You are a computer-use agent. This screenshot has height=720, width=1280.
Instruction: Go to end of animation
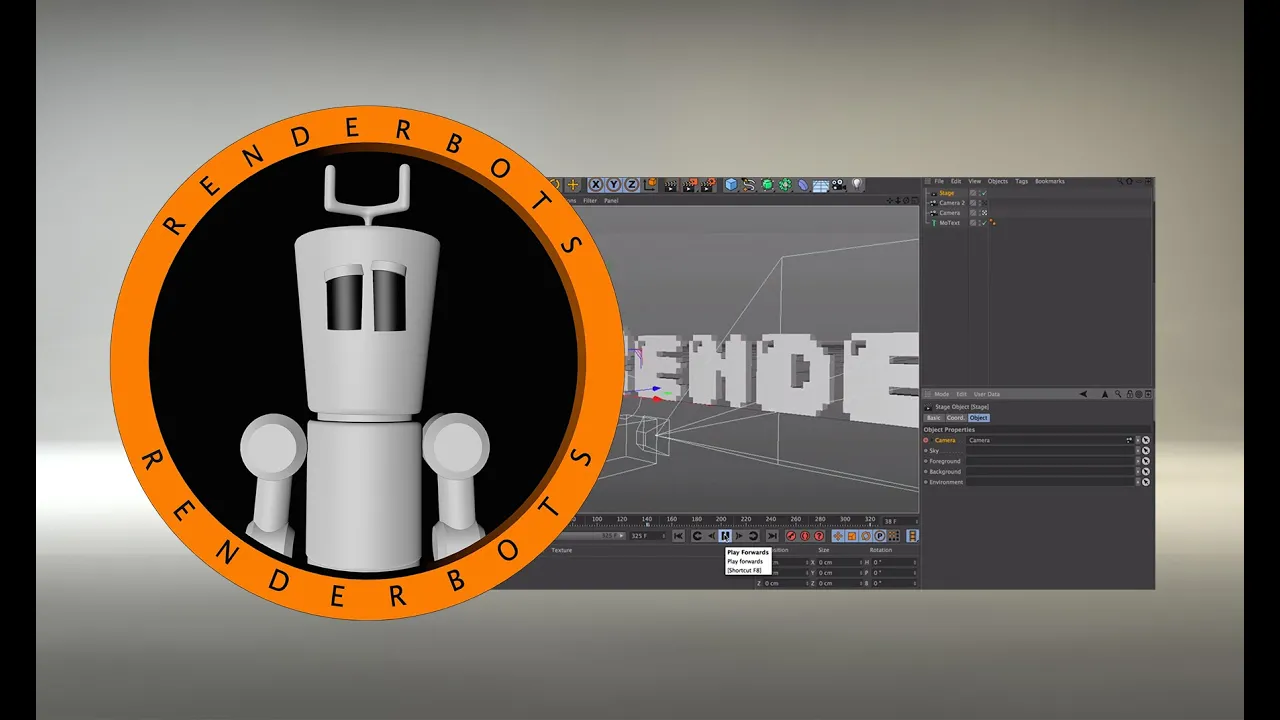[772, 536]
